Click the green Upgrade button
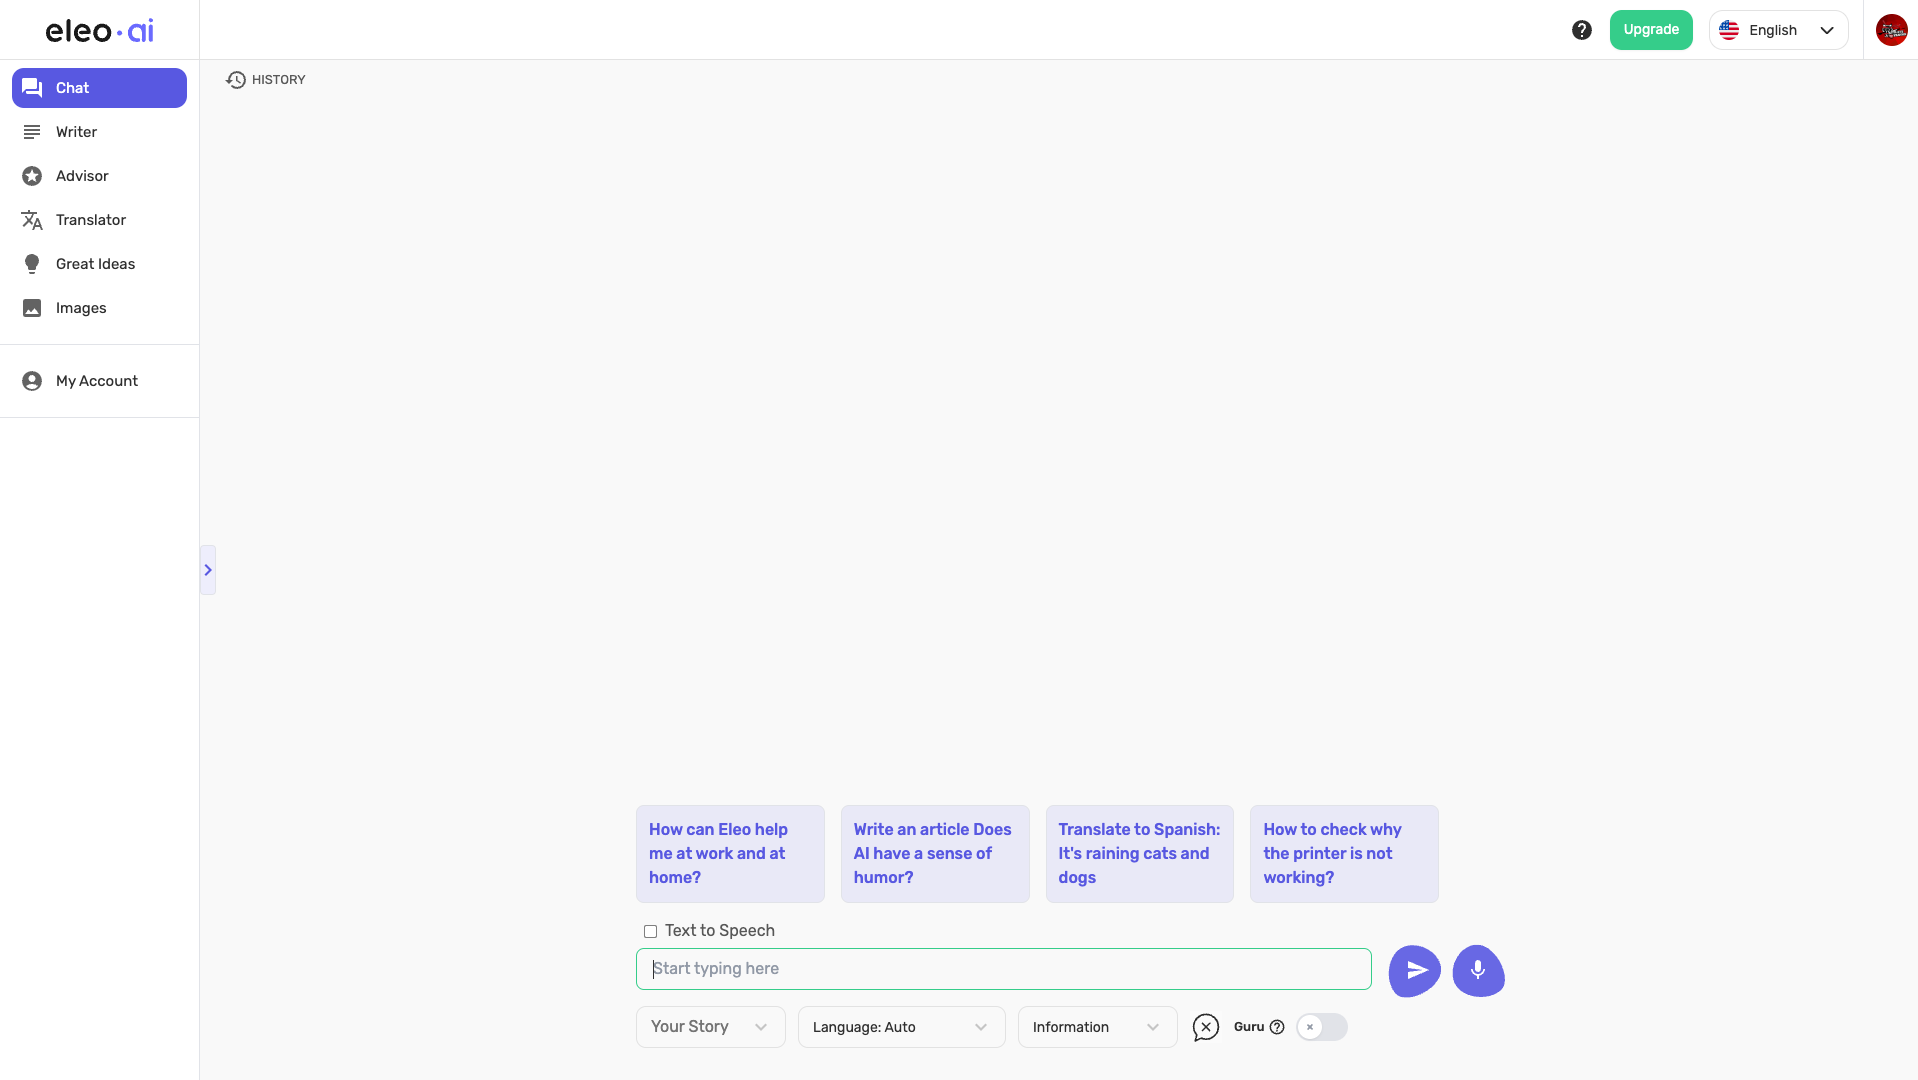The image size is (1918, 1080). click(1650, 30)
